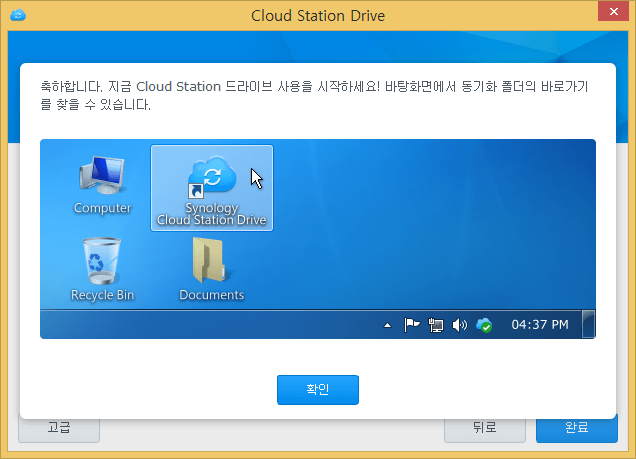Click the 확인 confirm button
This screenshot has height=459, width=636.
pyautogui.click(x=318, y=390)
